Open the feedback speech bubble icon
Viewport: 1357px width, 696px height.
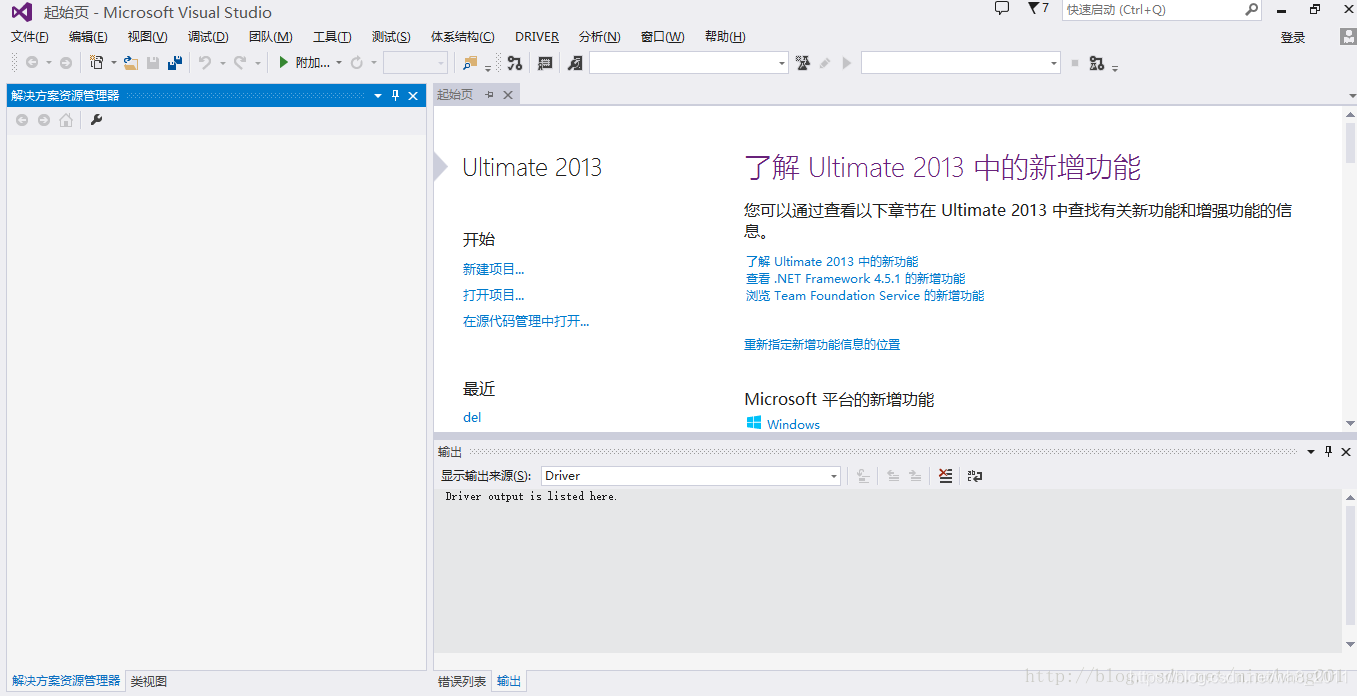click(x=1002, y=9)
